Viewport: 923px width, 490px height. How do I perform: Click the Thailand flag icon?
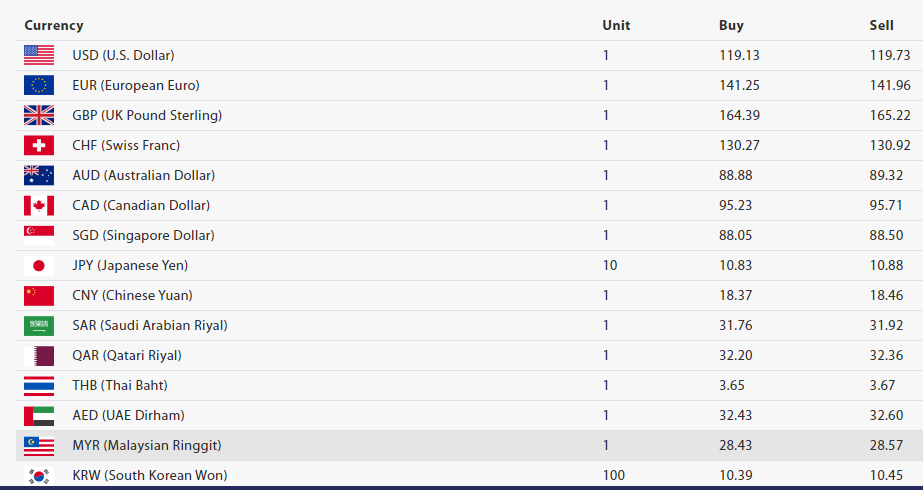[39, 386]
